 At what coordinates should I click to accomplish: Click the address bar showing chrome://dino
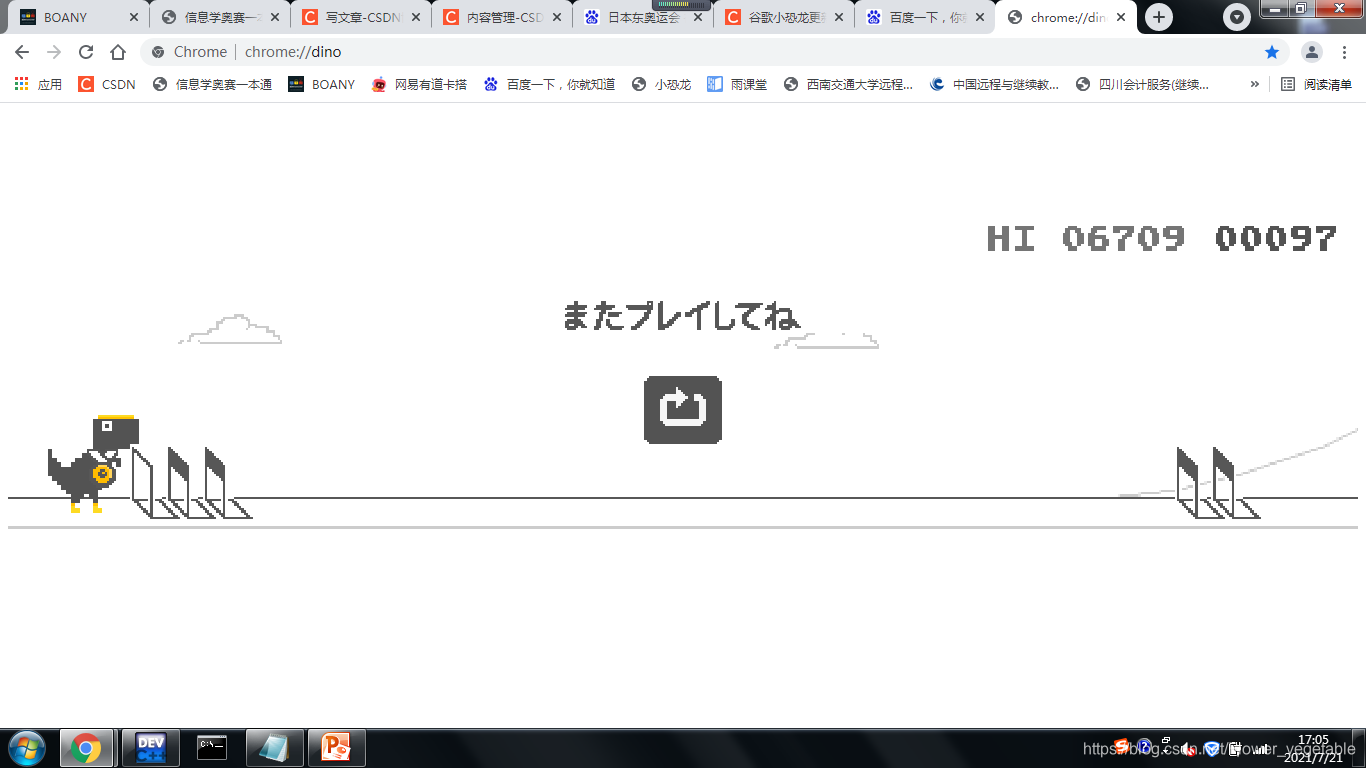point(714,52)
